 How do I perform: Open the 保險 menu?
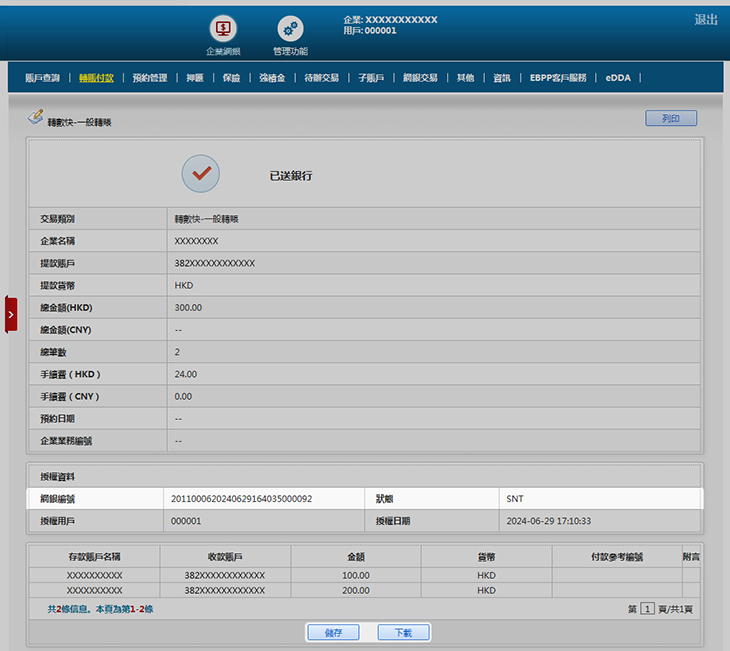231,77
